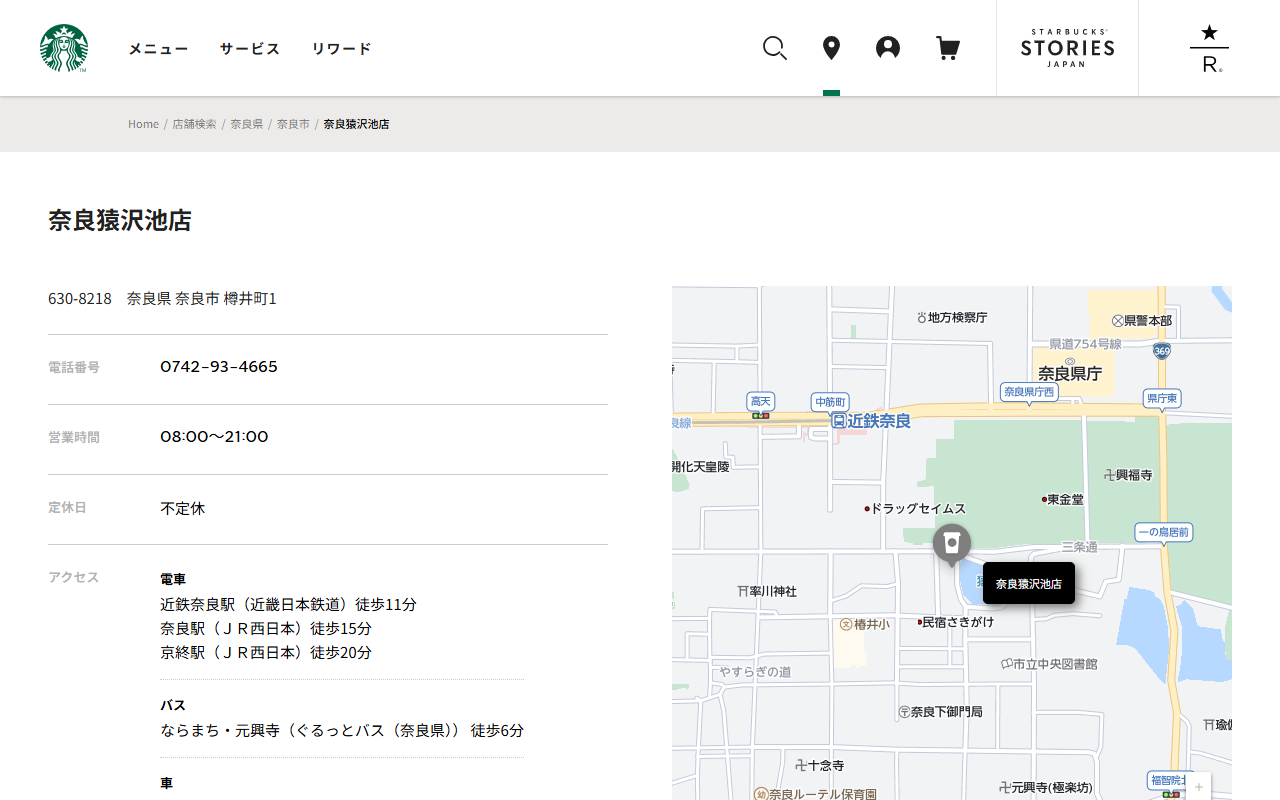Go to Home breadcrumb
1280x800 pixels.
tap(143, 124)
